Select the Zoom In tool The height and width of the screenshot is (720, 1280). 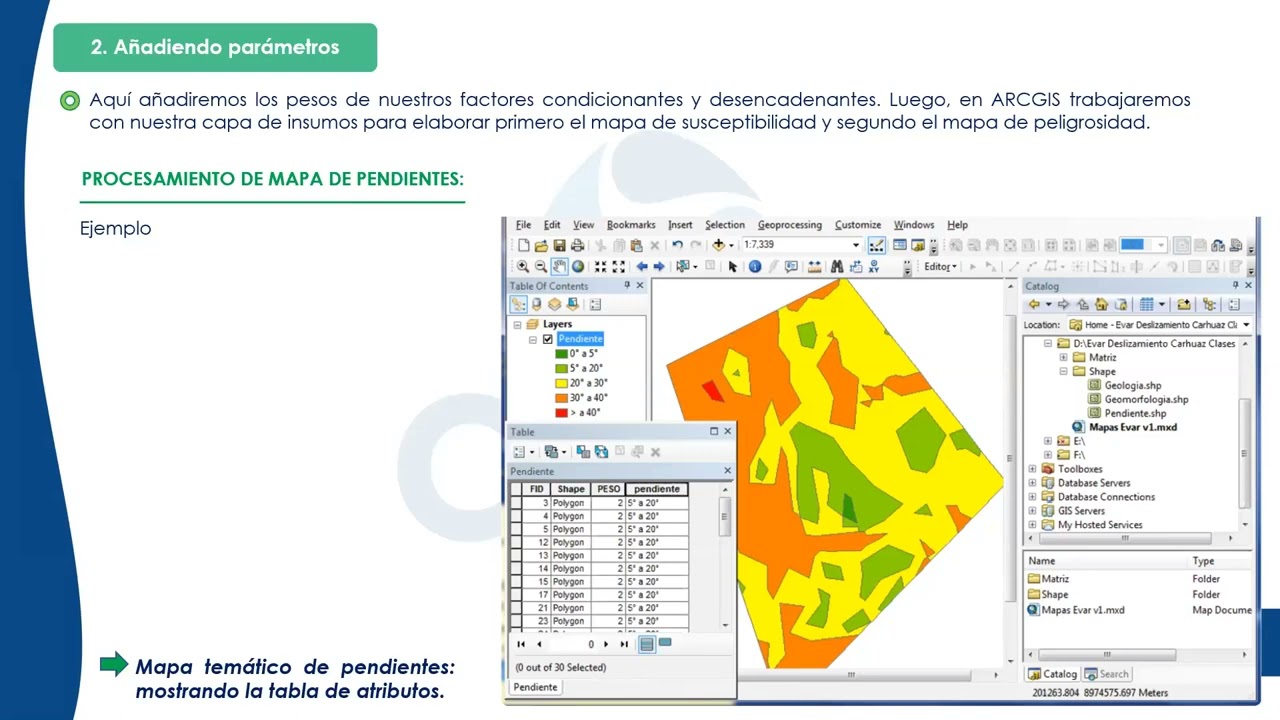click(x=523, y=267)
